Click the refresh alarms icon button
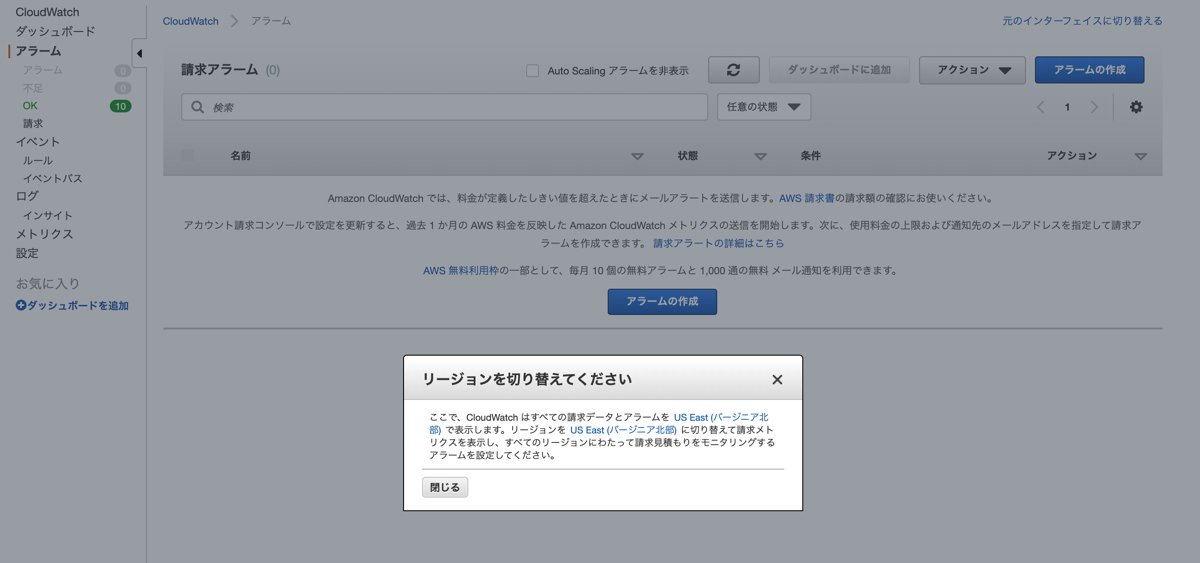Viewport: 1200px width, 563px height. point(734,70)
